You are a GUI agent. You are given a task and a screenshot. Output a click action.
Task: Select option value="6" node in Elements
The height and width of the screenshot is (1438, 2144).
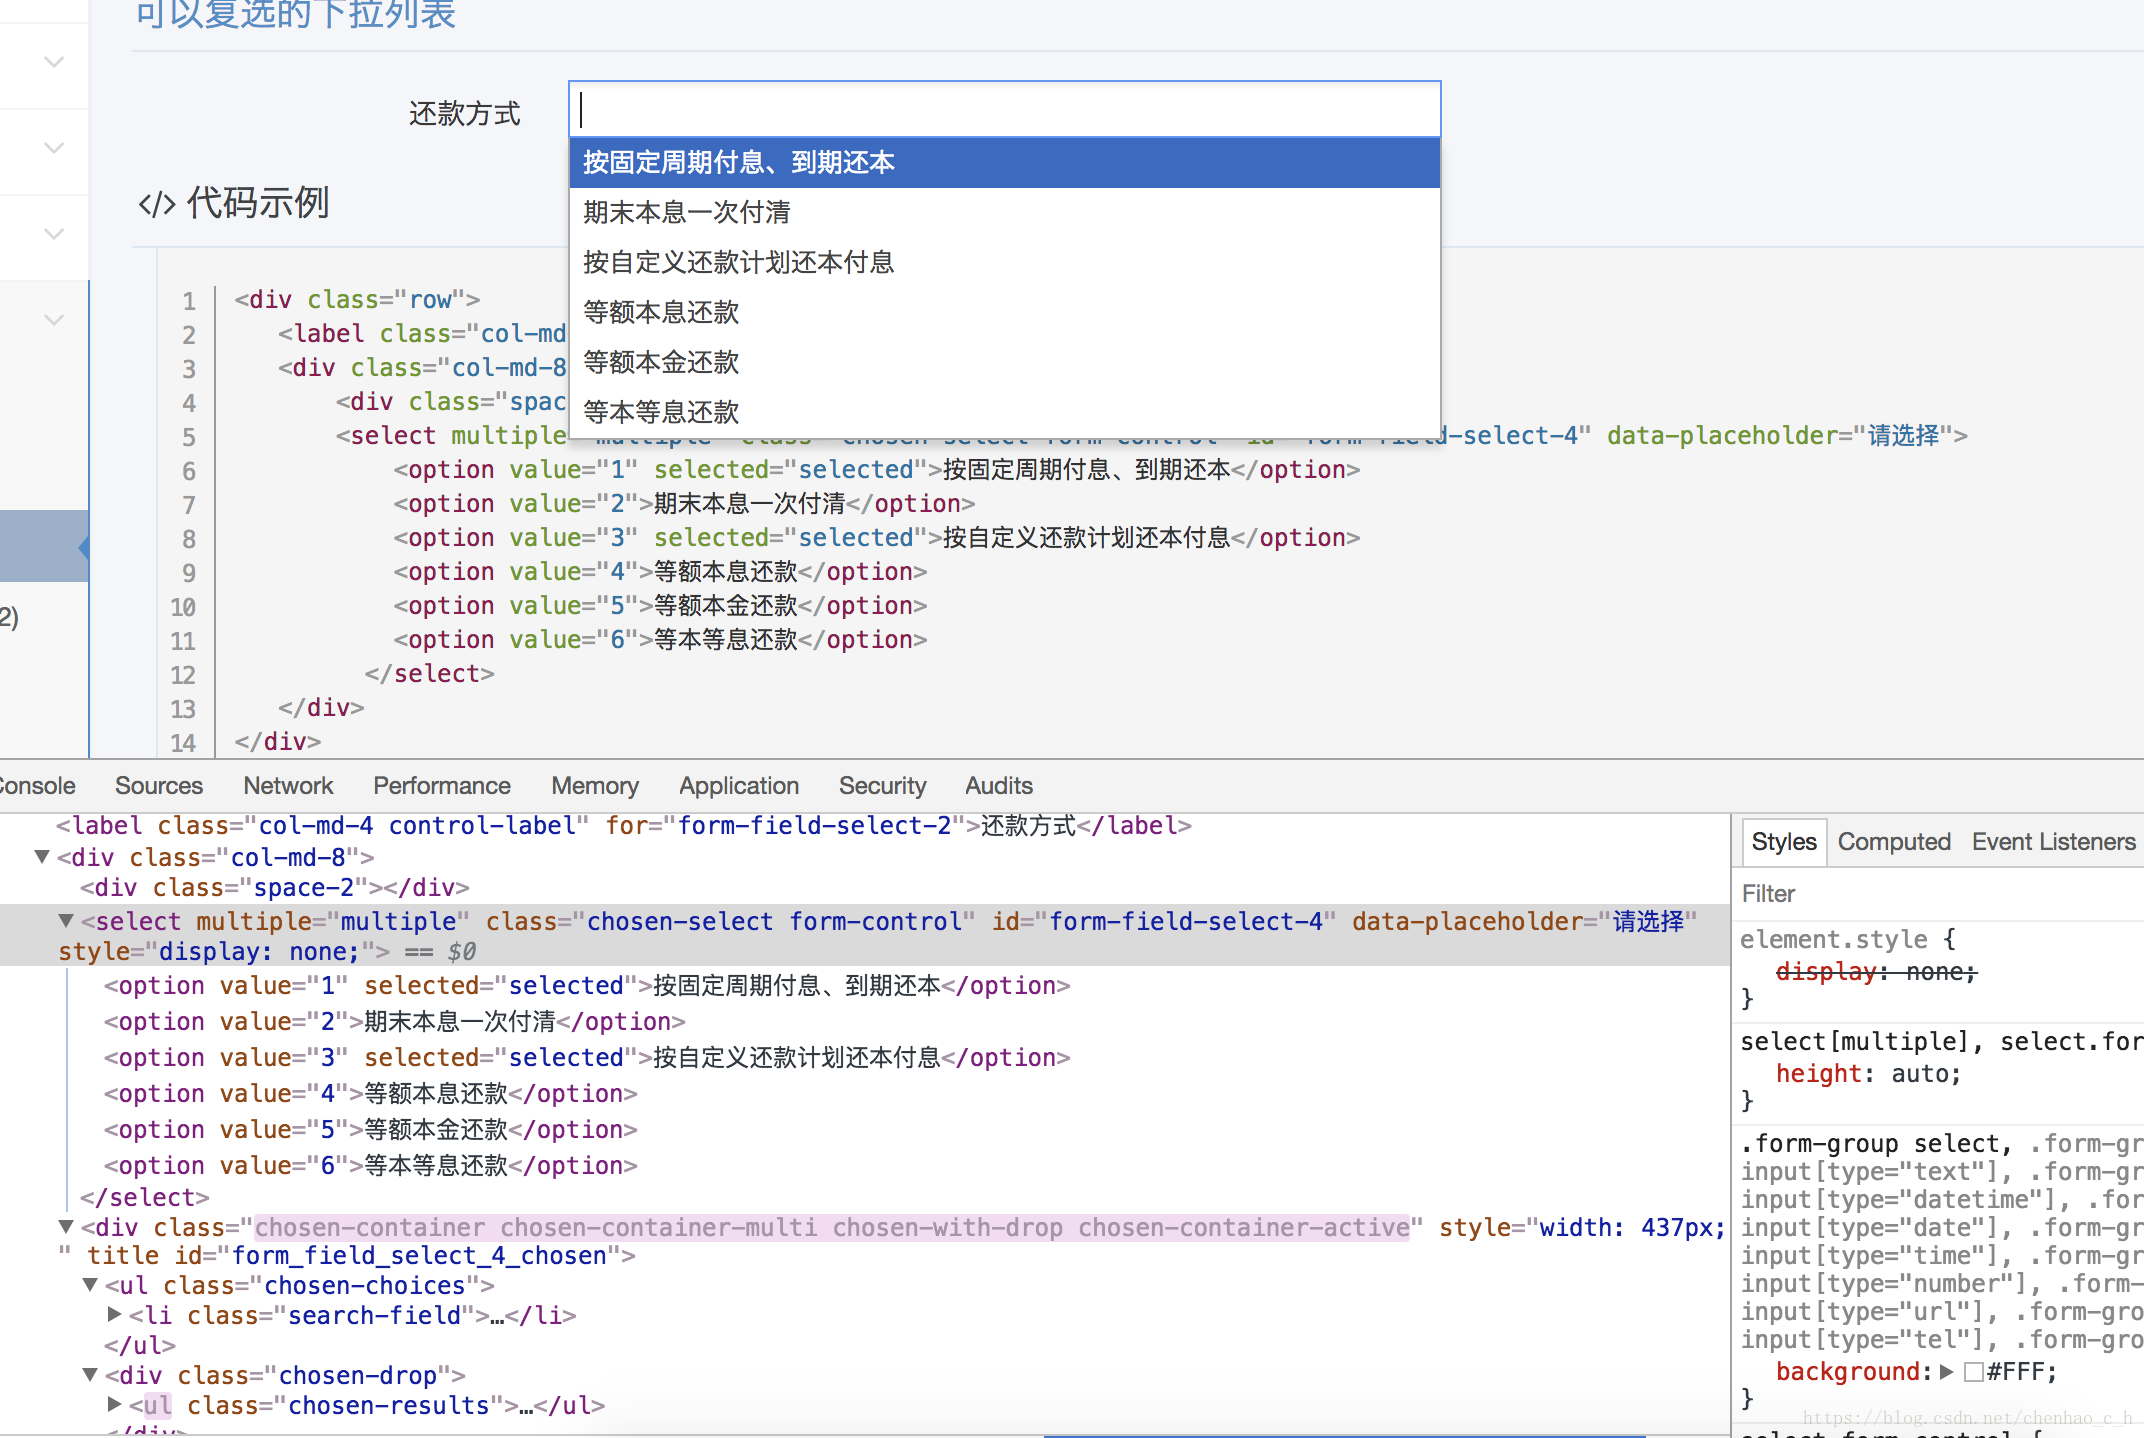[x=371, y=1166]
